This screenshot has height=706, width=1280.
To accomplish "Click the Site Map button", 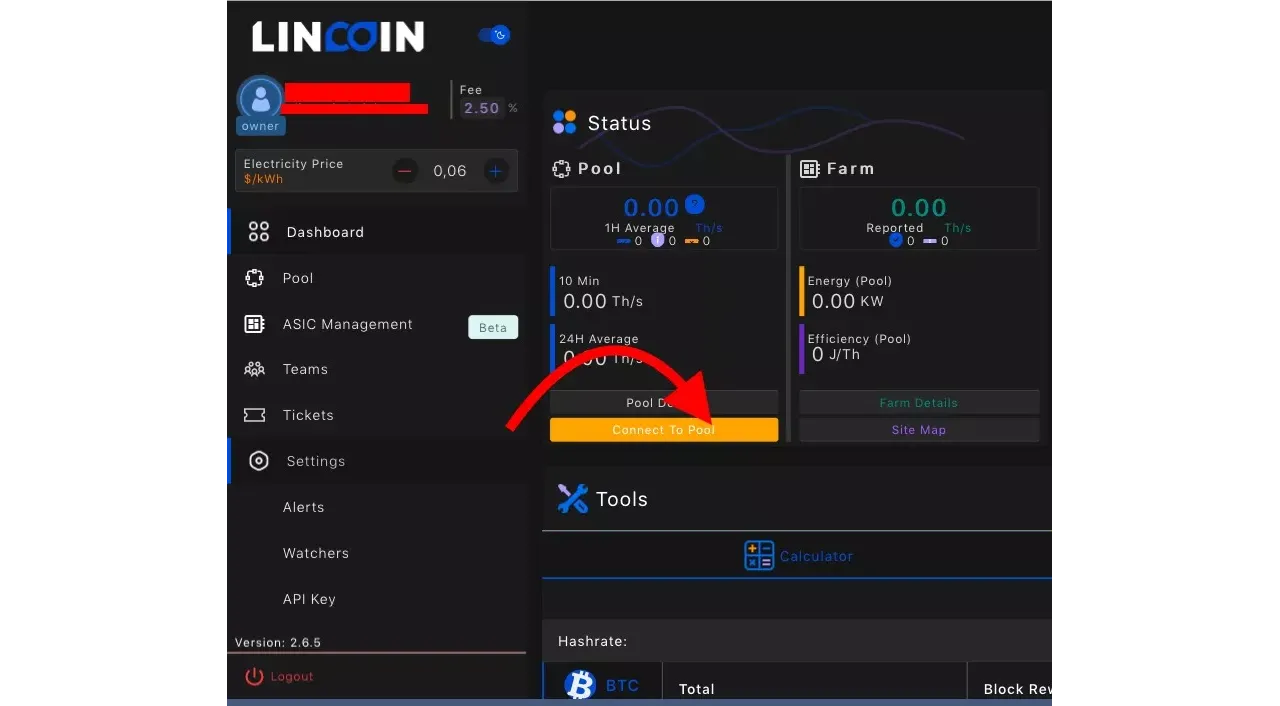I will pos(919,430).
